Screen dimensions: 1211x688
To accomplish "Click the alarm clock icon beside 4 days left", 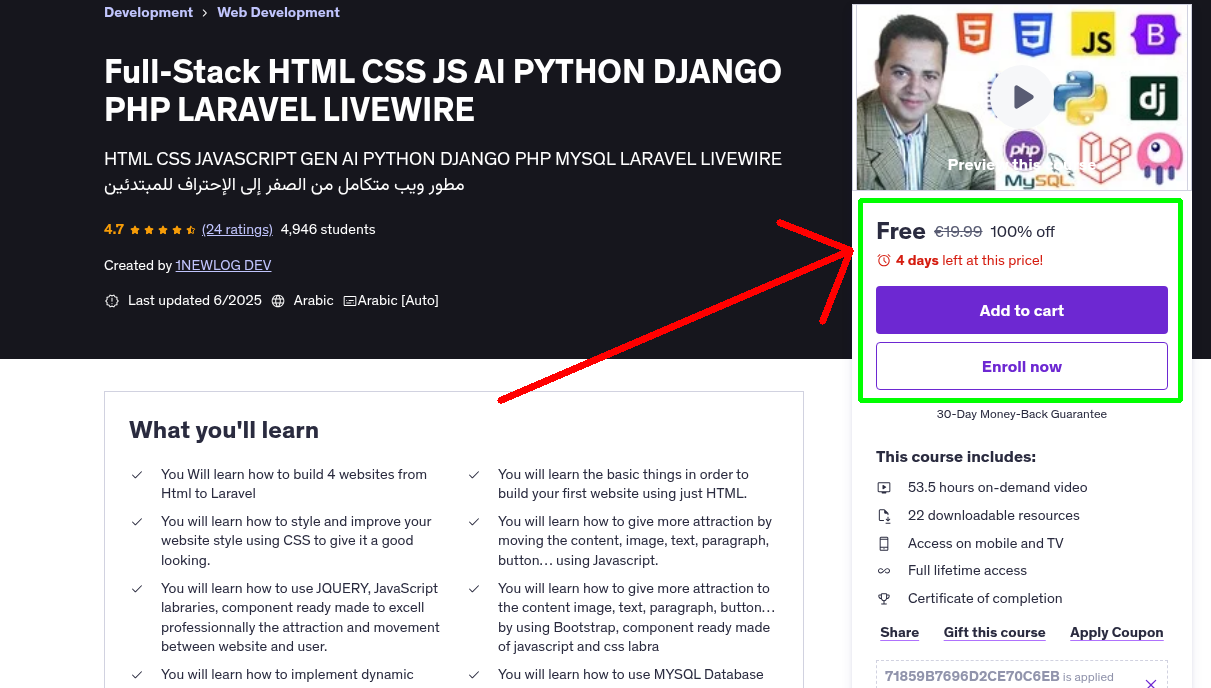I will [883, 260].
